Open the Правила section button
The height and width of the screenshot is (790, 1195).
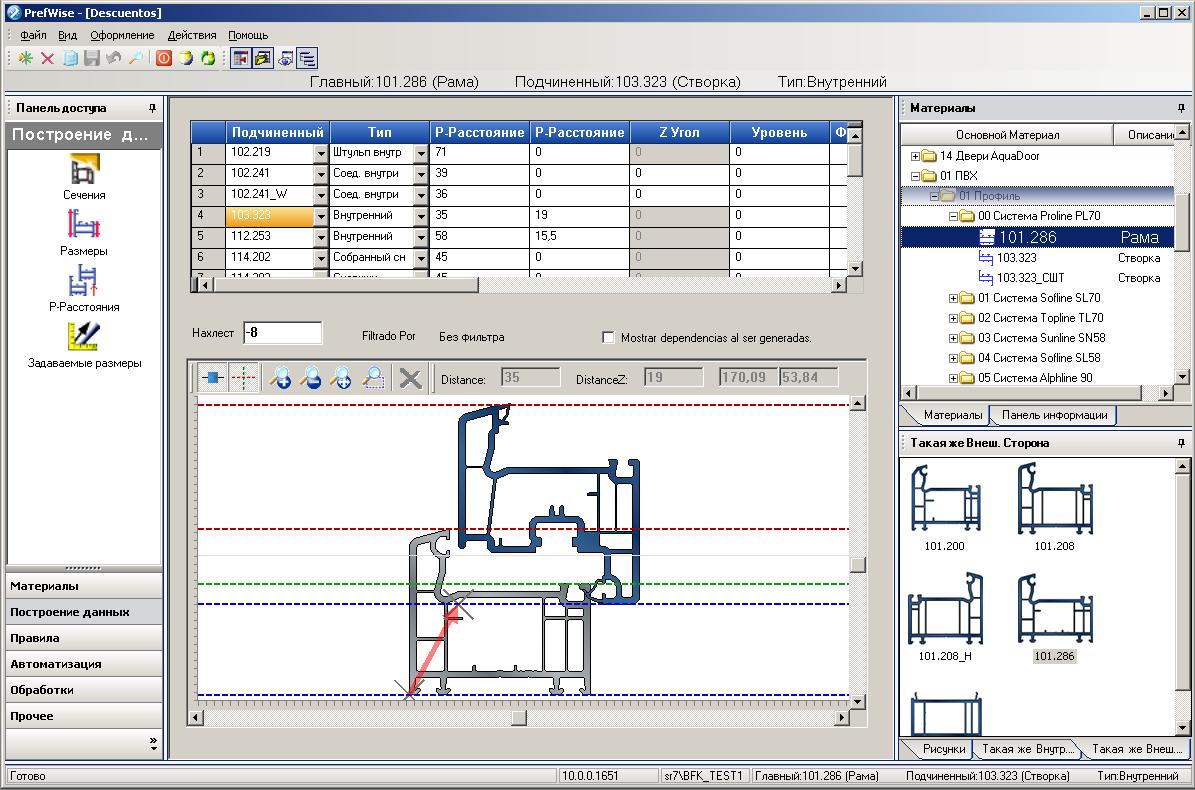[x=84, y=638]
